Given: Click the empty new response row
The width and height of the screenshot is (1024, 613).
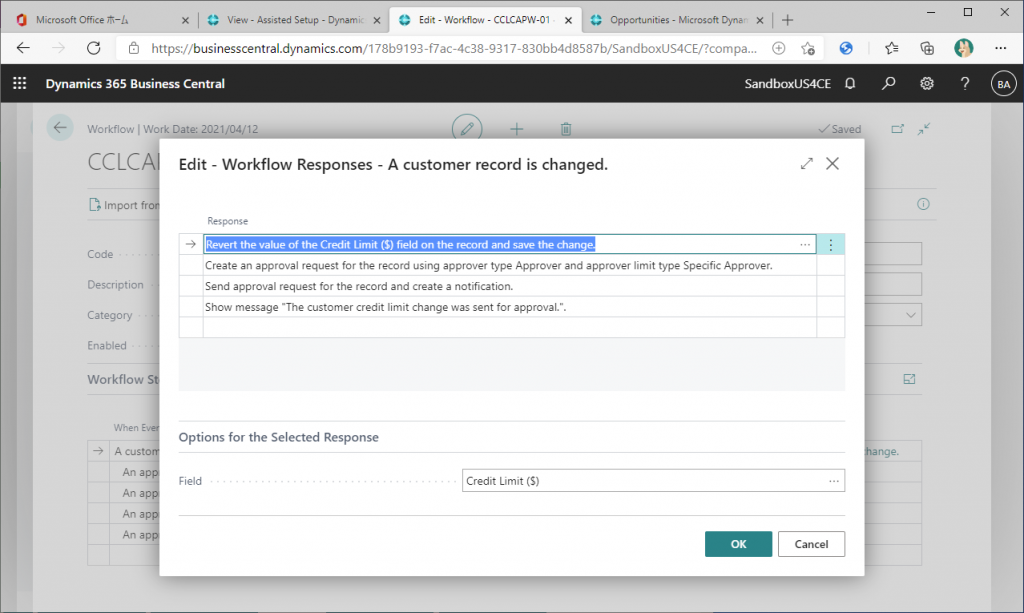Looking at the screenshot, I should pos(509,328).
